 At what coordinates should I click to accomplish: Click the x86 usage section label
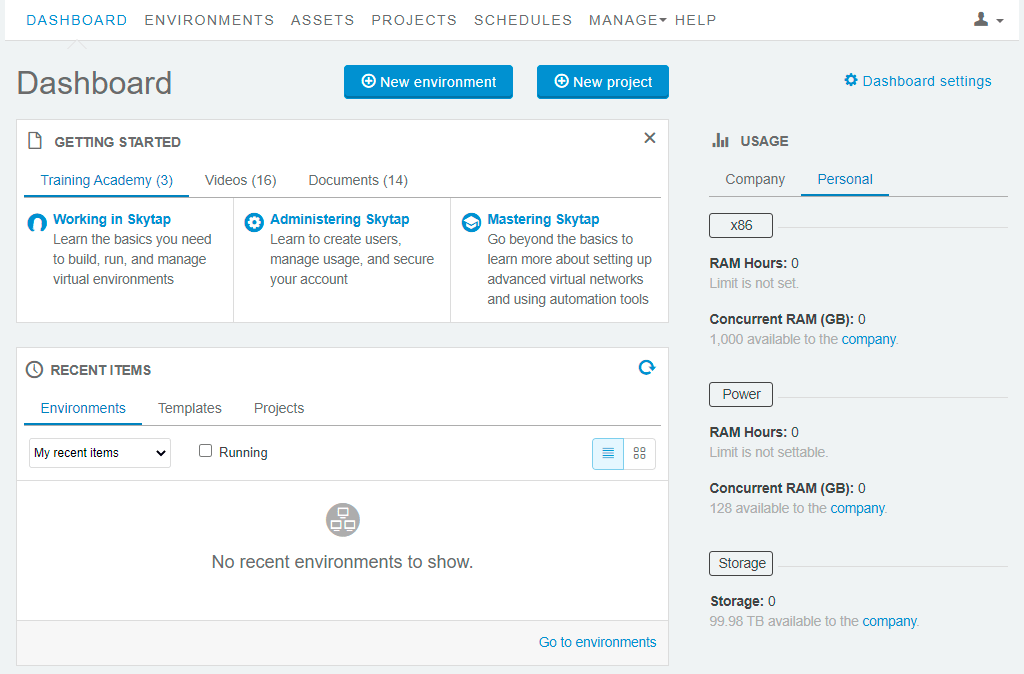tap(741, 225)
